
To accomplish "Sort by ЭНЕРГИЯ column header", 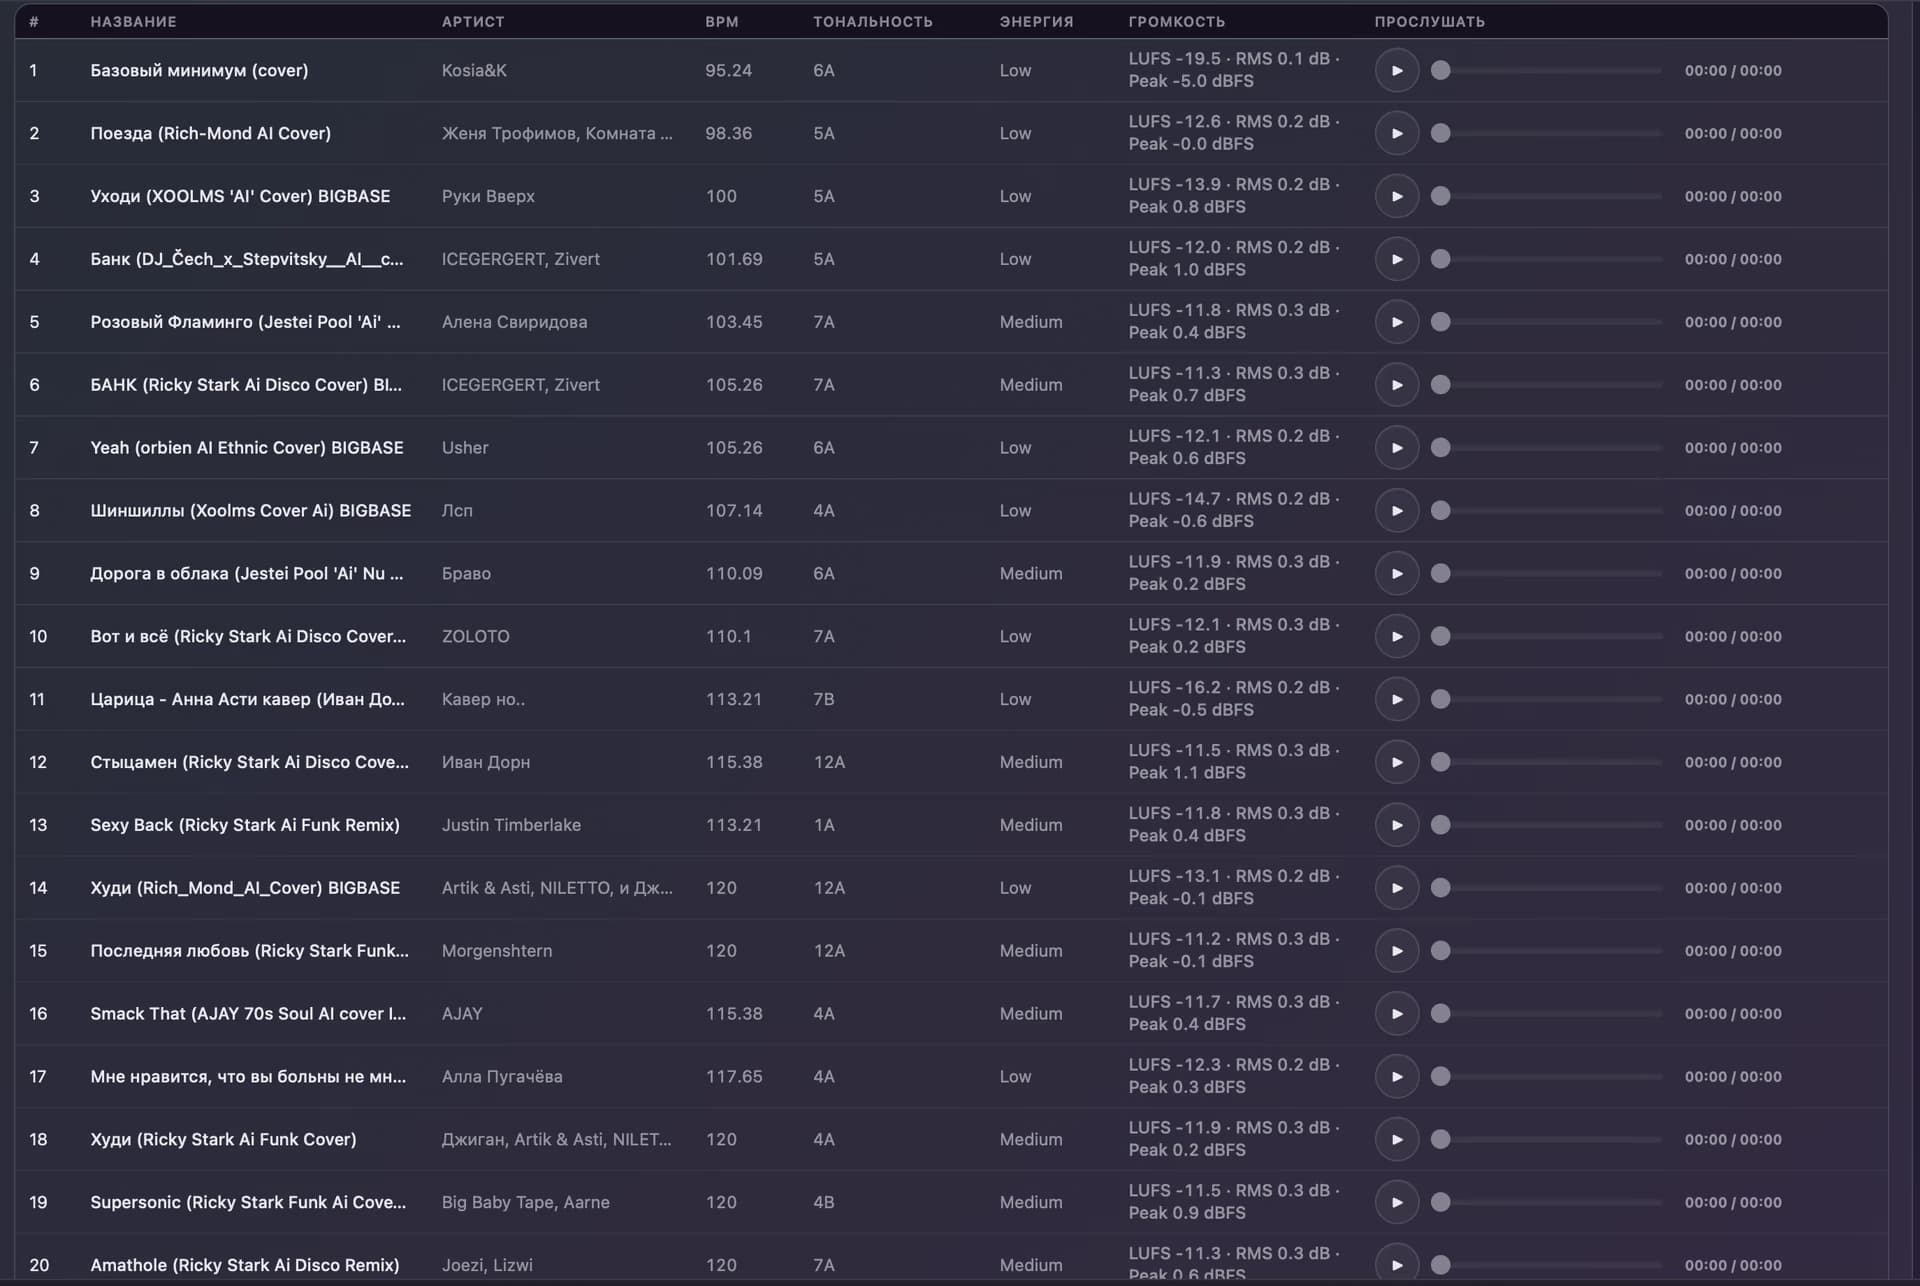I will coord(1036,21).
